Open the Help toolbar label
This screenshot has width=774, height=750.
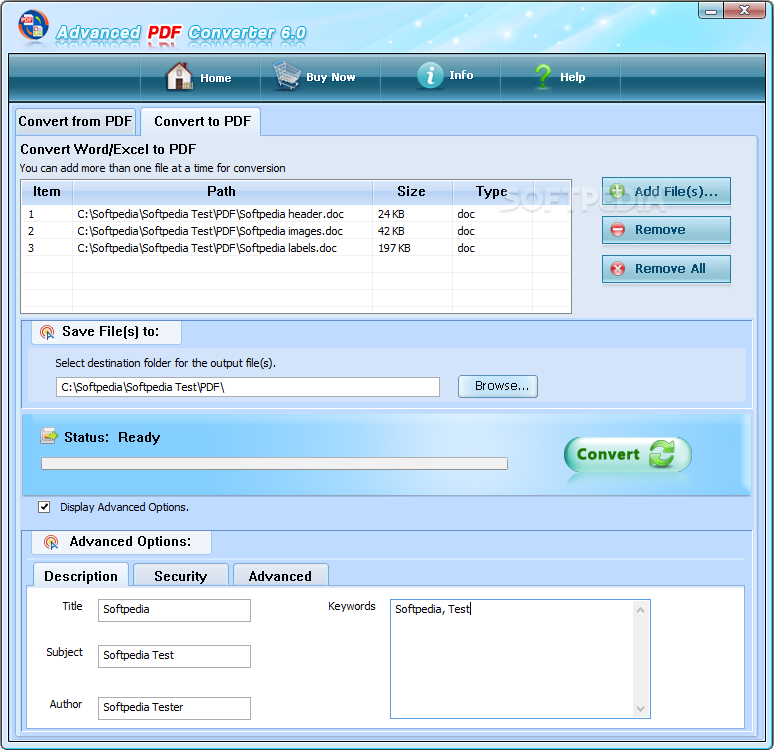pyautogui.click(x=573, y=77)
